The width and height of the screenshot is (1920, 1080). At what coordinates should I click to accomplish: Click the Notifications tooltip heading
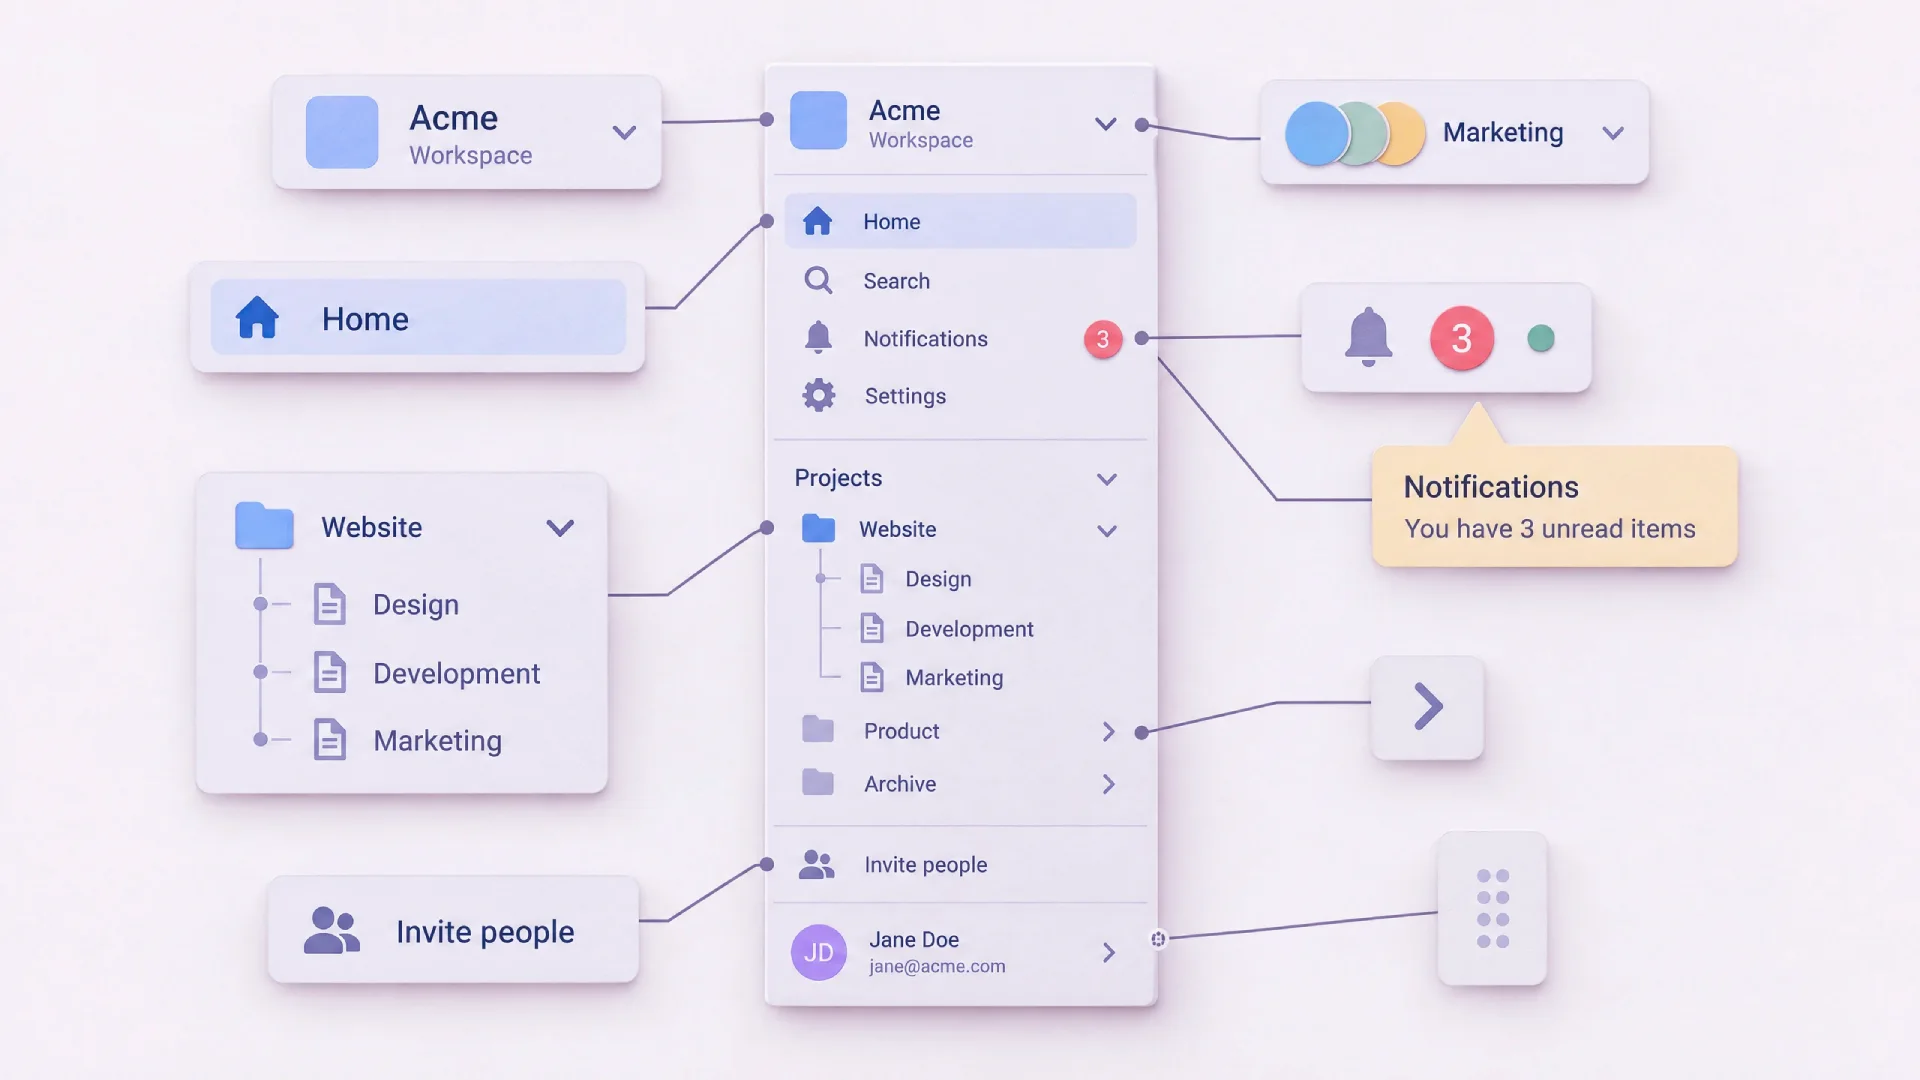tap(1491, 487)
